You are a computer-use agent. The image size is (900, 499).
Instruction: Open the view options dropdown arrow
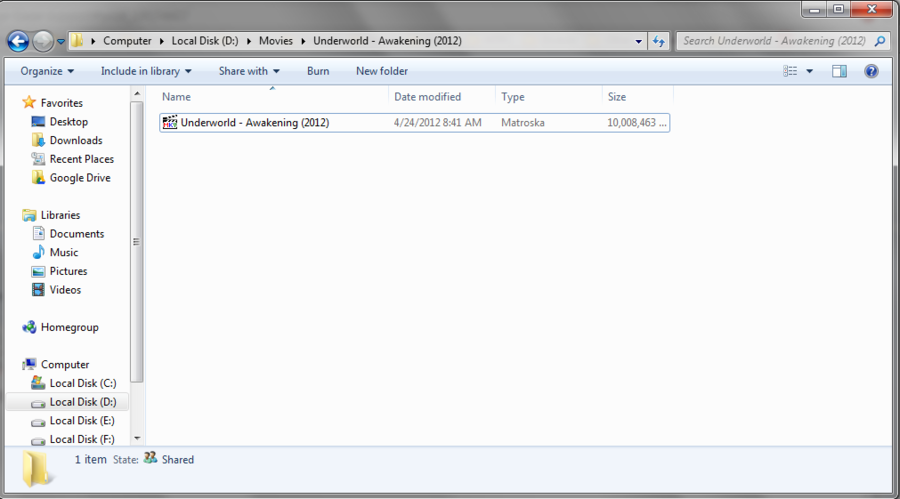(809, 71)
